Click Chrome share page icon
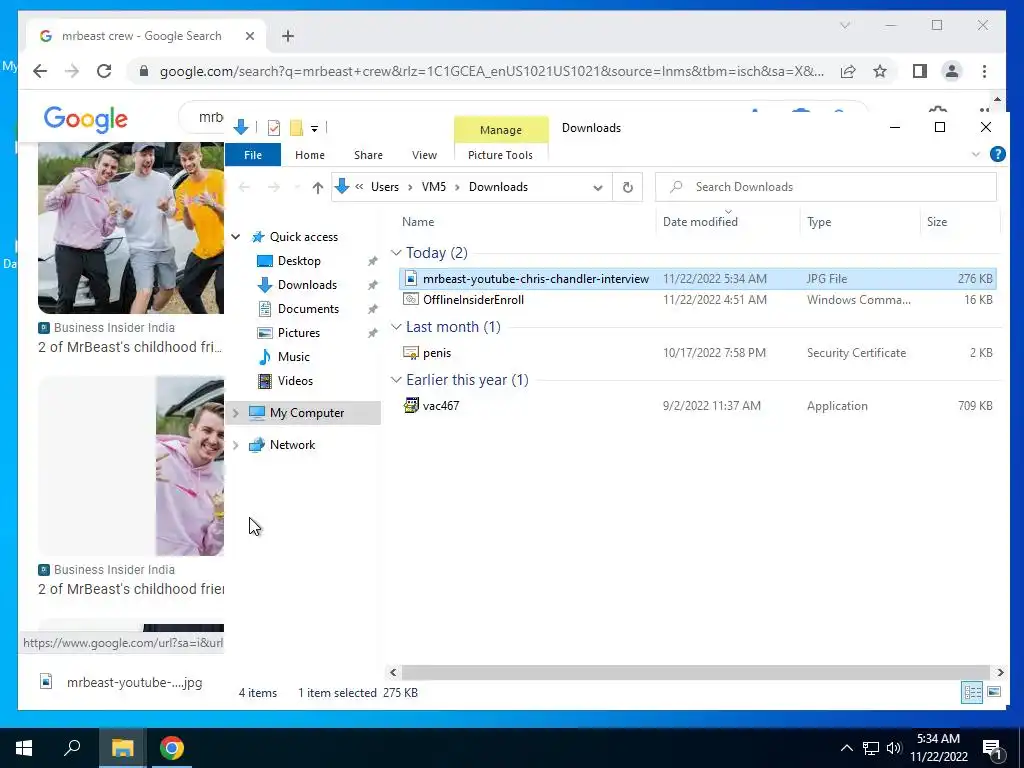 click(x=848, y=71)
